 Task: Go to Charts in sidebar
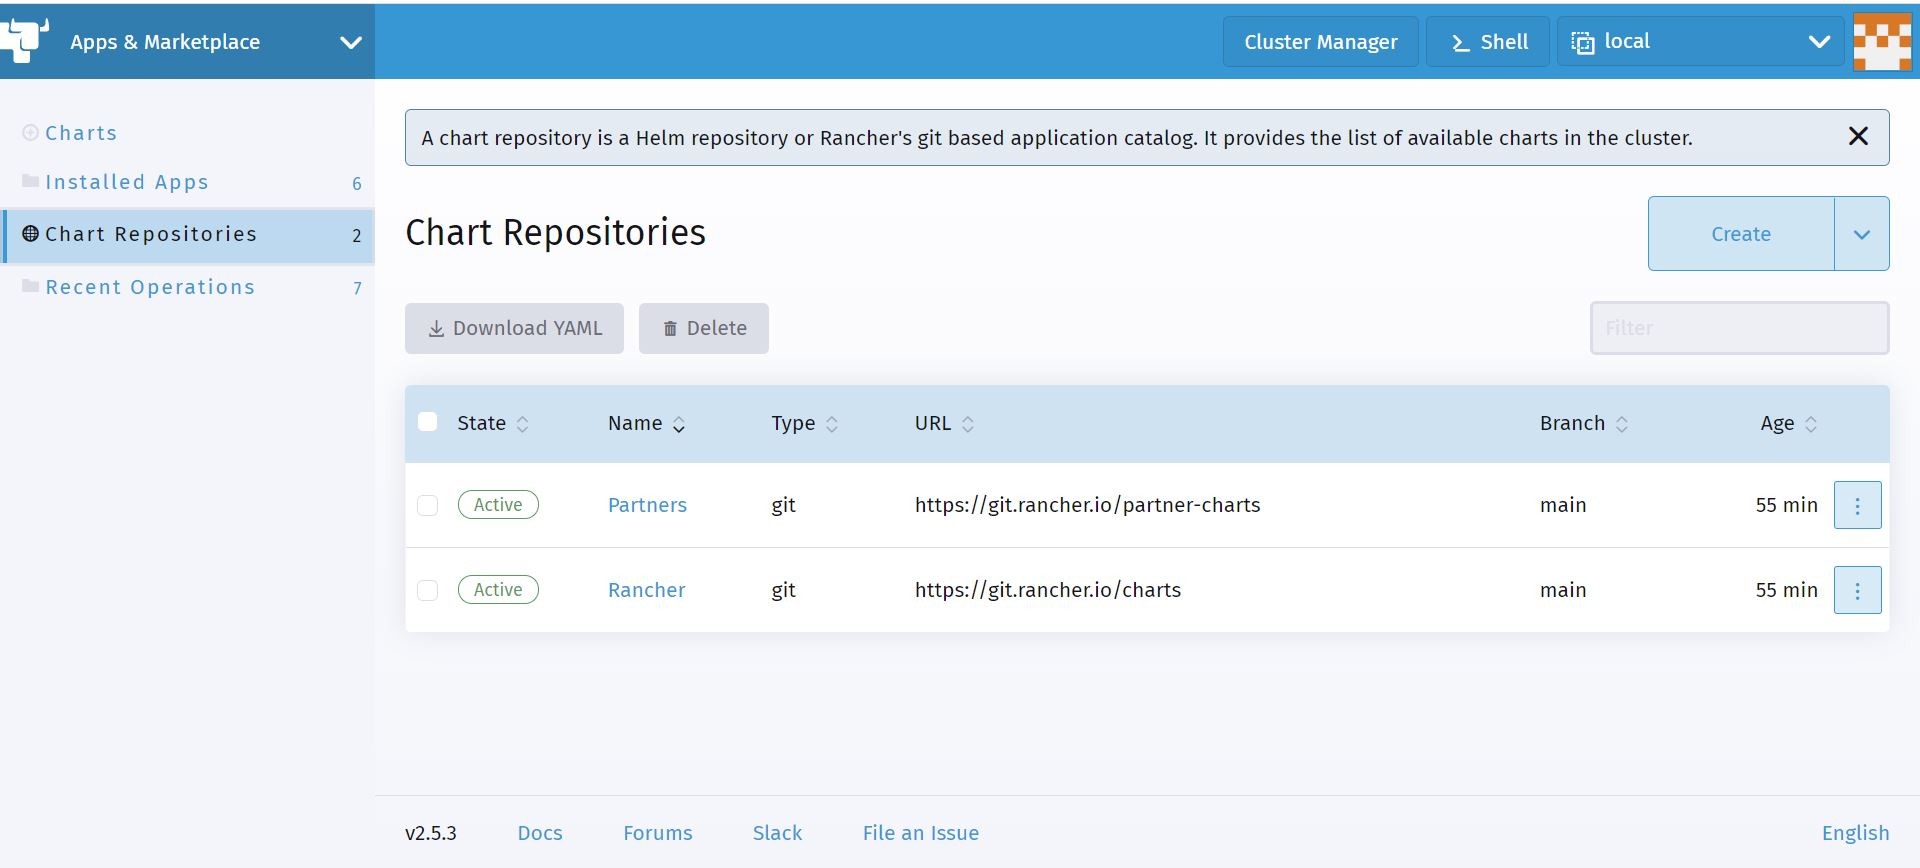81,133
